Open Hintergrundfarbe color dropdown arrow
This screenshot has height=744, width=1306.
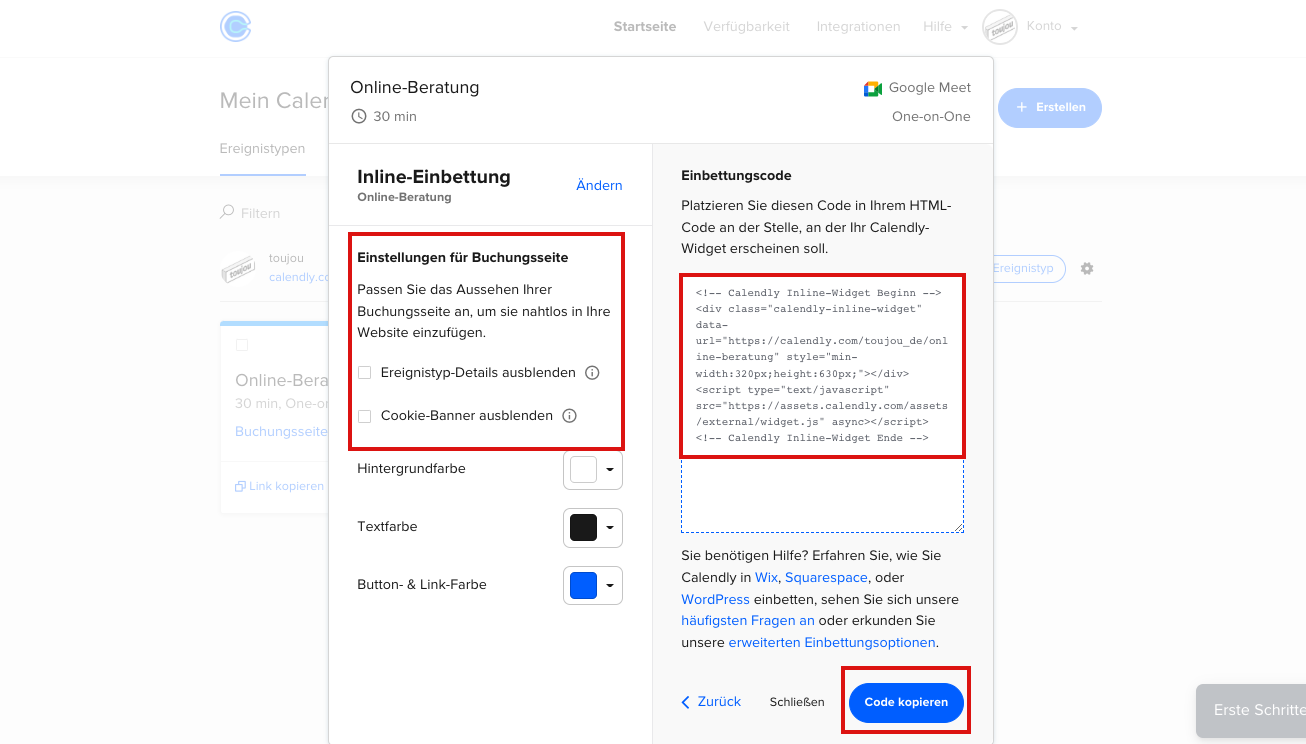coord(610,469)
